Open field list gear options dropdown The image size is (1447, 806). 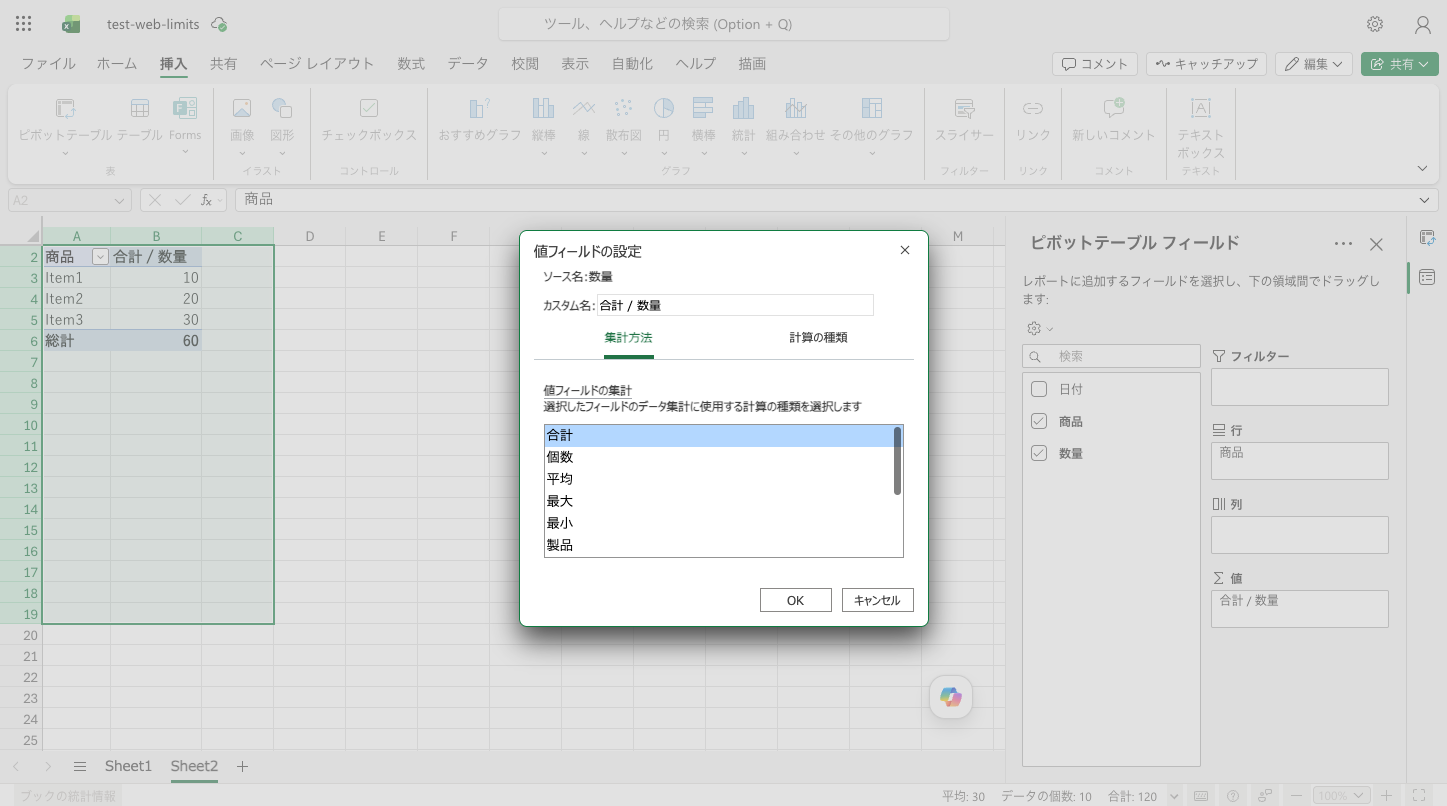(1040, 328)
